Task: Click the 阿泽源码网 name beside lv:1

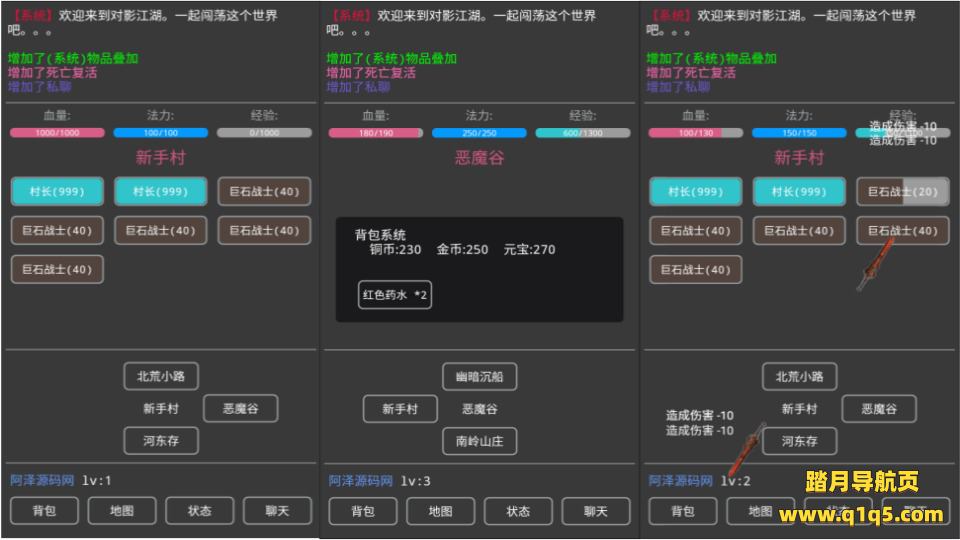Action: click(41, 481)
